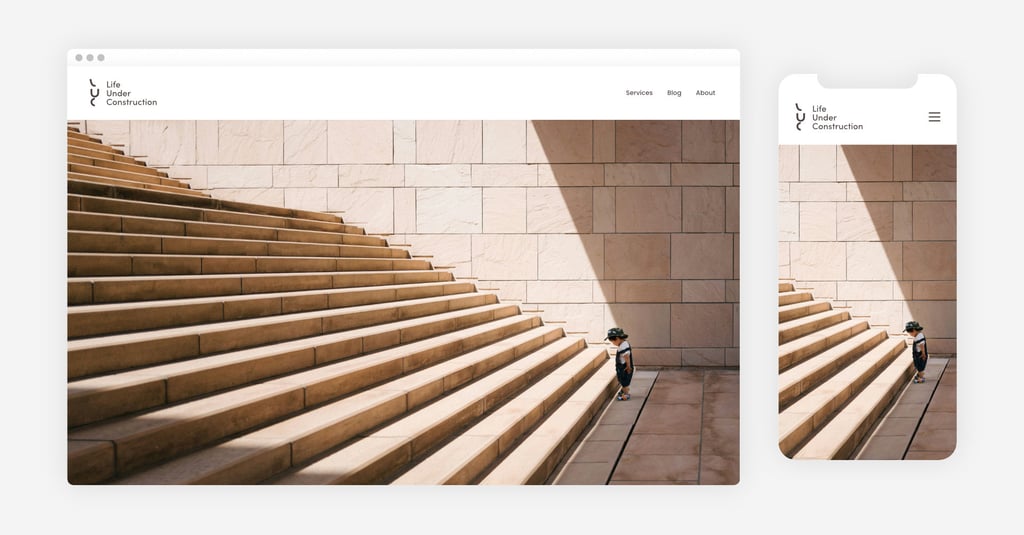
Task: Click the child standing in mobile hero photo
Action: pos(917,351)
